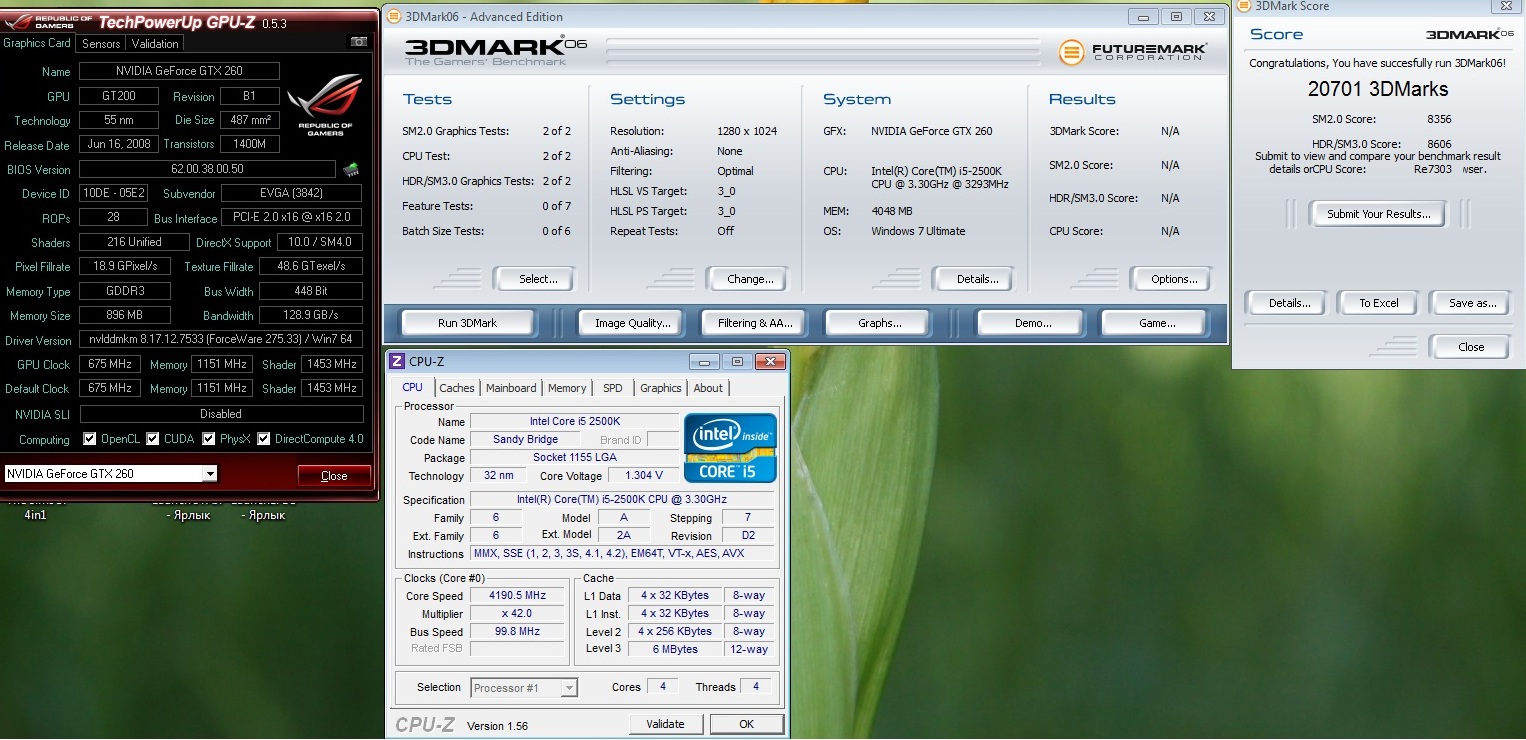This screenshot has height=740, width=1526.
Task: Click the 20701 3DMarks score text
Action: click(x=1378, y=90)
